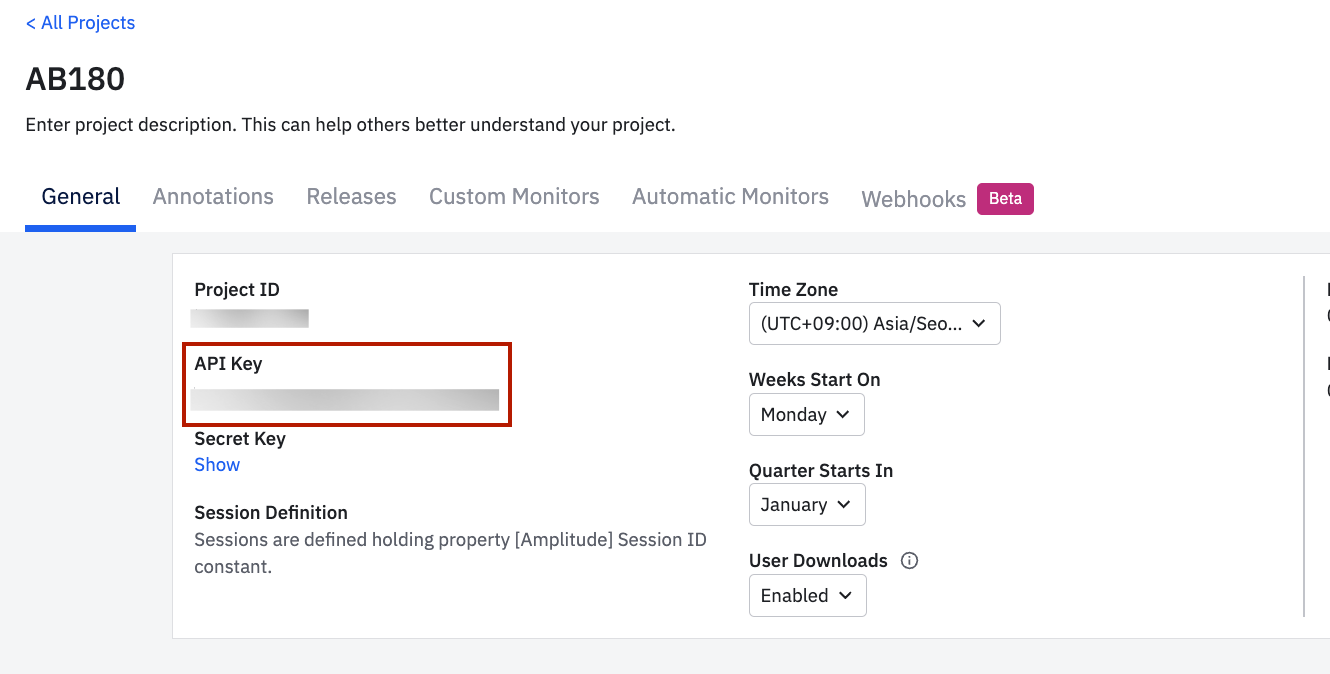Switch to the Annotations tab

[x=213, y=197]
